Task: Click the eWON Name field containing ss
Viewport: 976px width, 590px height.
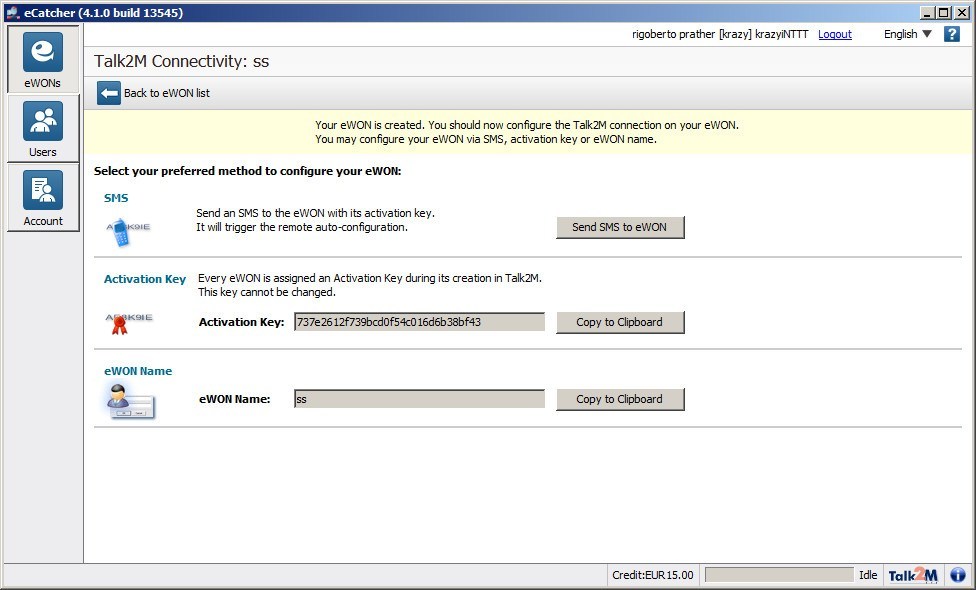Action: point(420,399)
